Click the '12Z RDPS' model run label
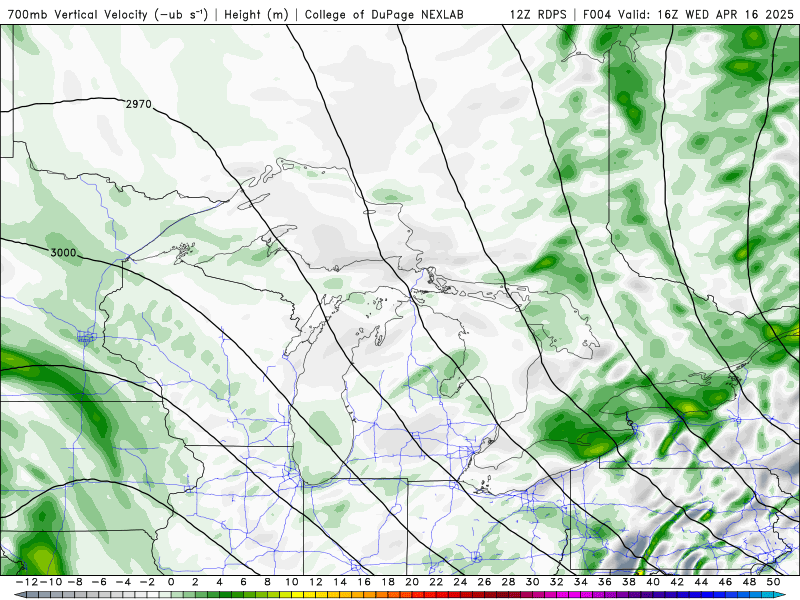 coord(538,14)
